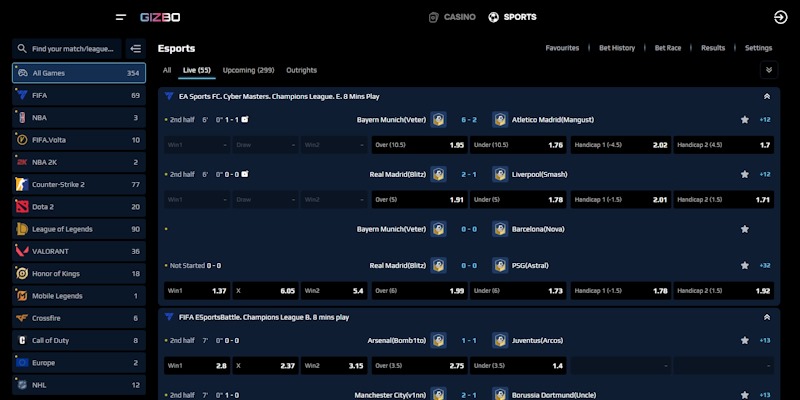Open Results
The width and height of the screenshot is (800, 400).
(x=713, y=48)
